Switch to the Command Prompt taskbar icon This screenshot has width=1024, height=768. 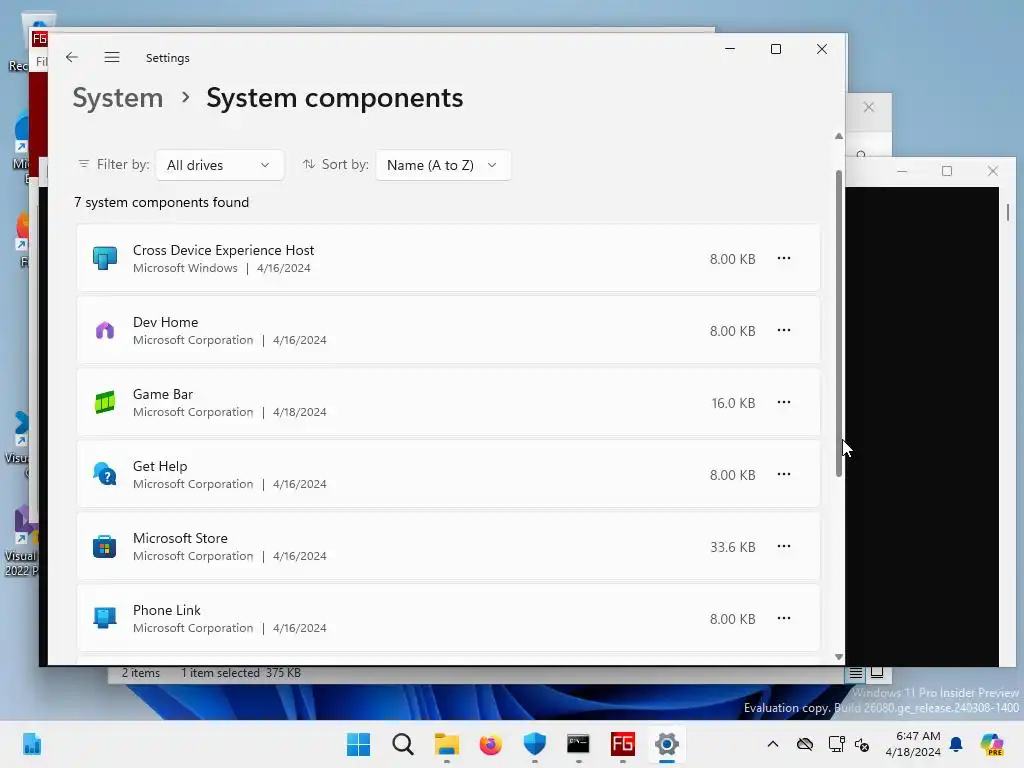579,744
